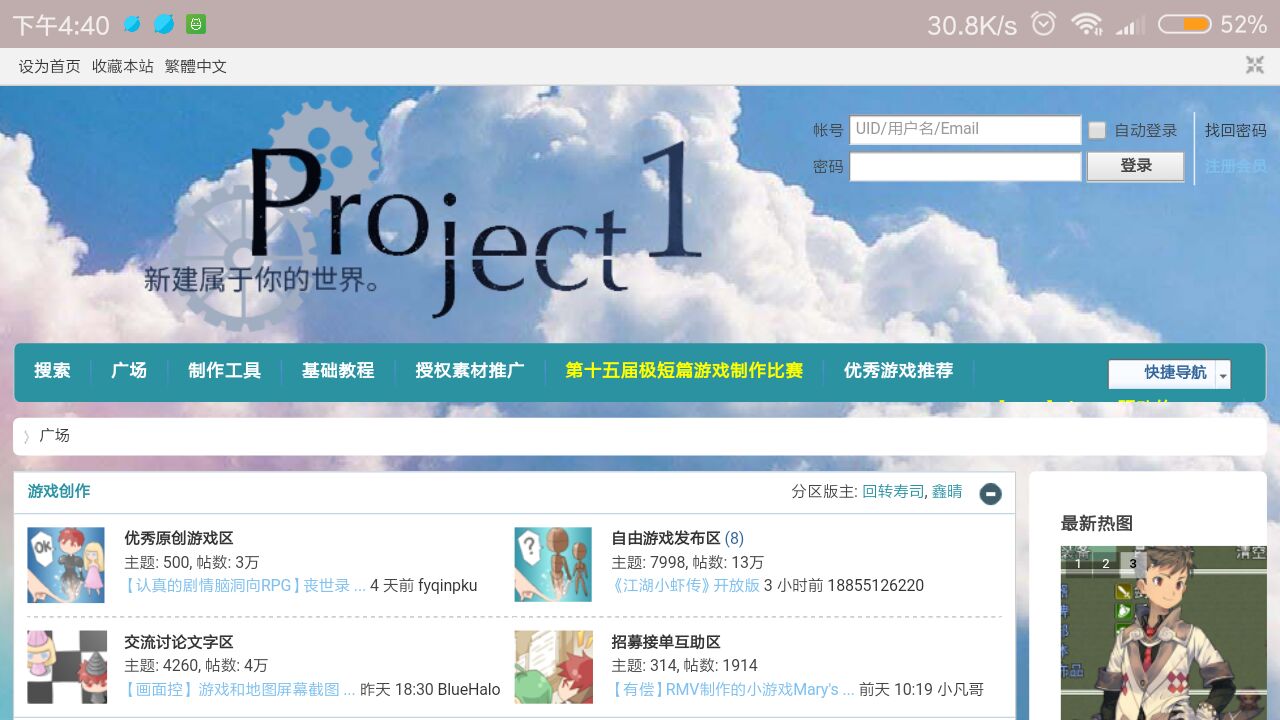Tap the battery indicator icon

(x=1184, y=24)
